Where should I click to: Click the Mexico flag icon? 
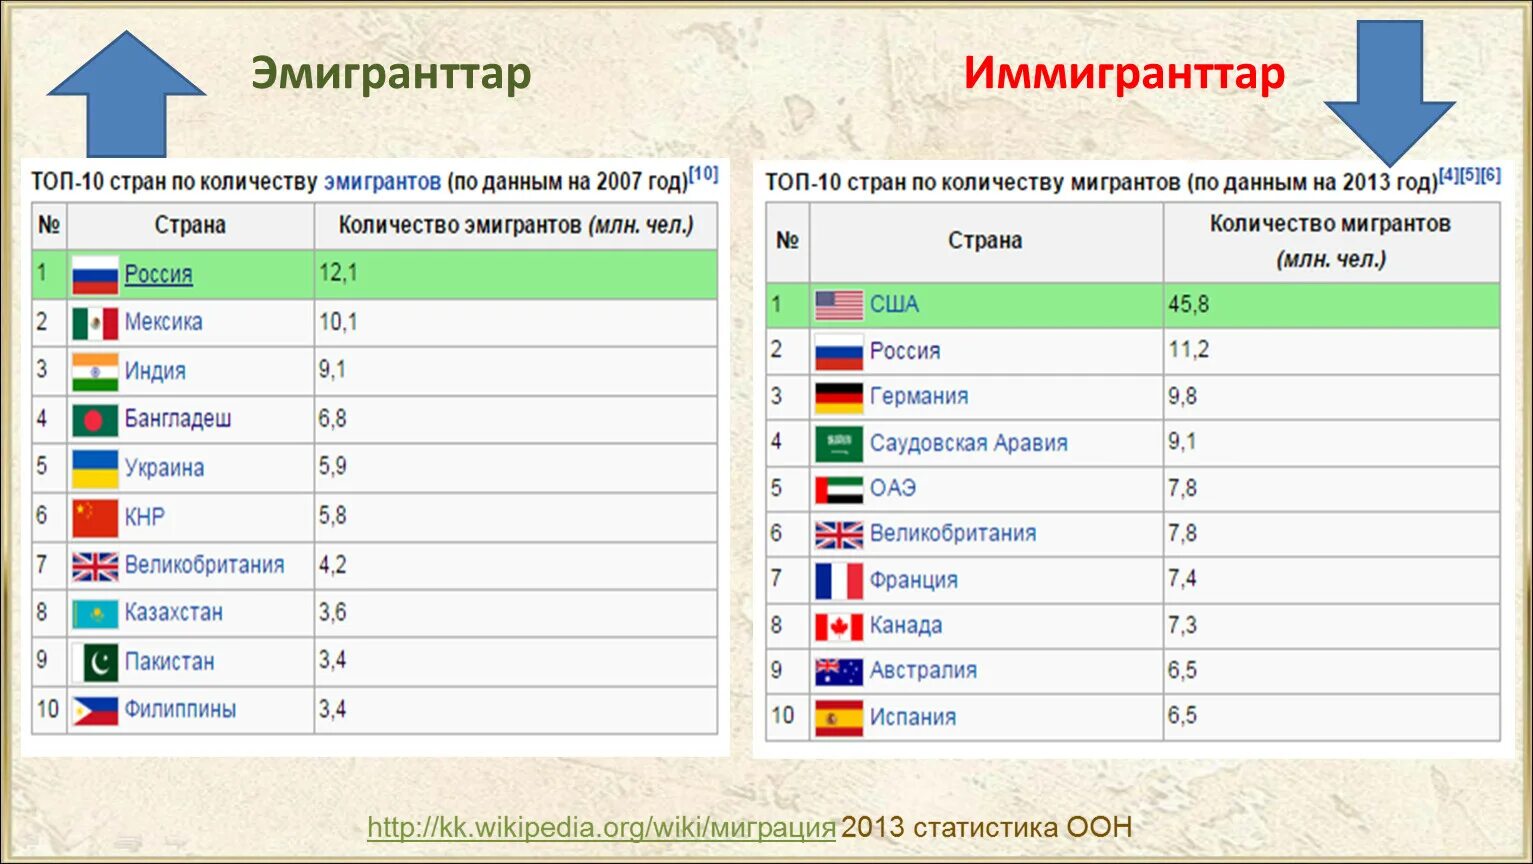pos(95,323)
